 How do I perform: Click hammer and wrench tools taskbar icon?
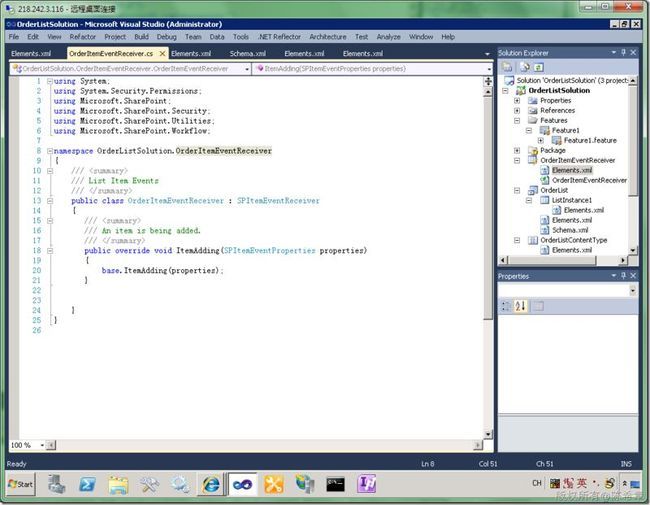[149, 484]
